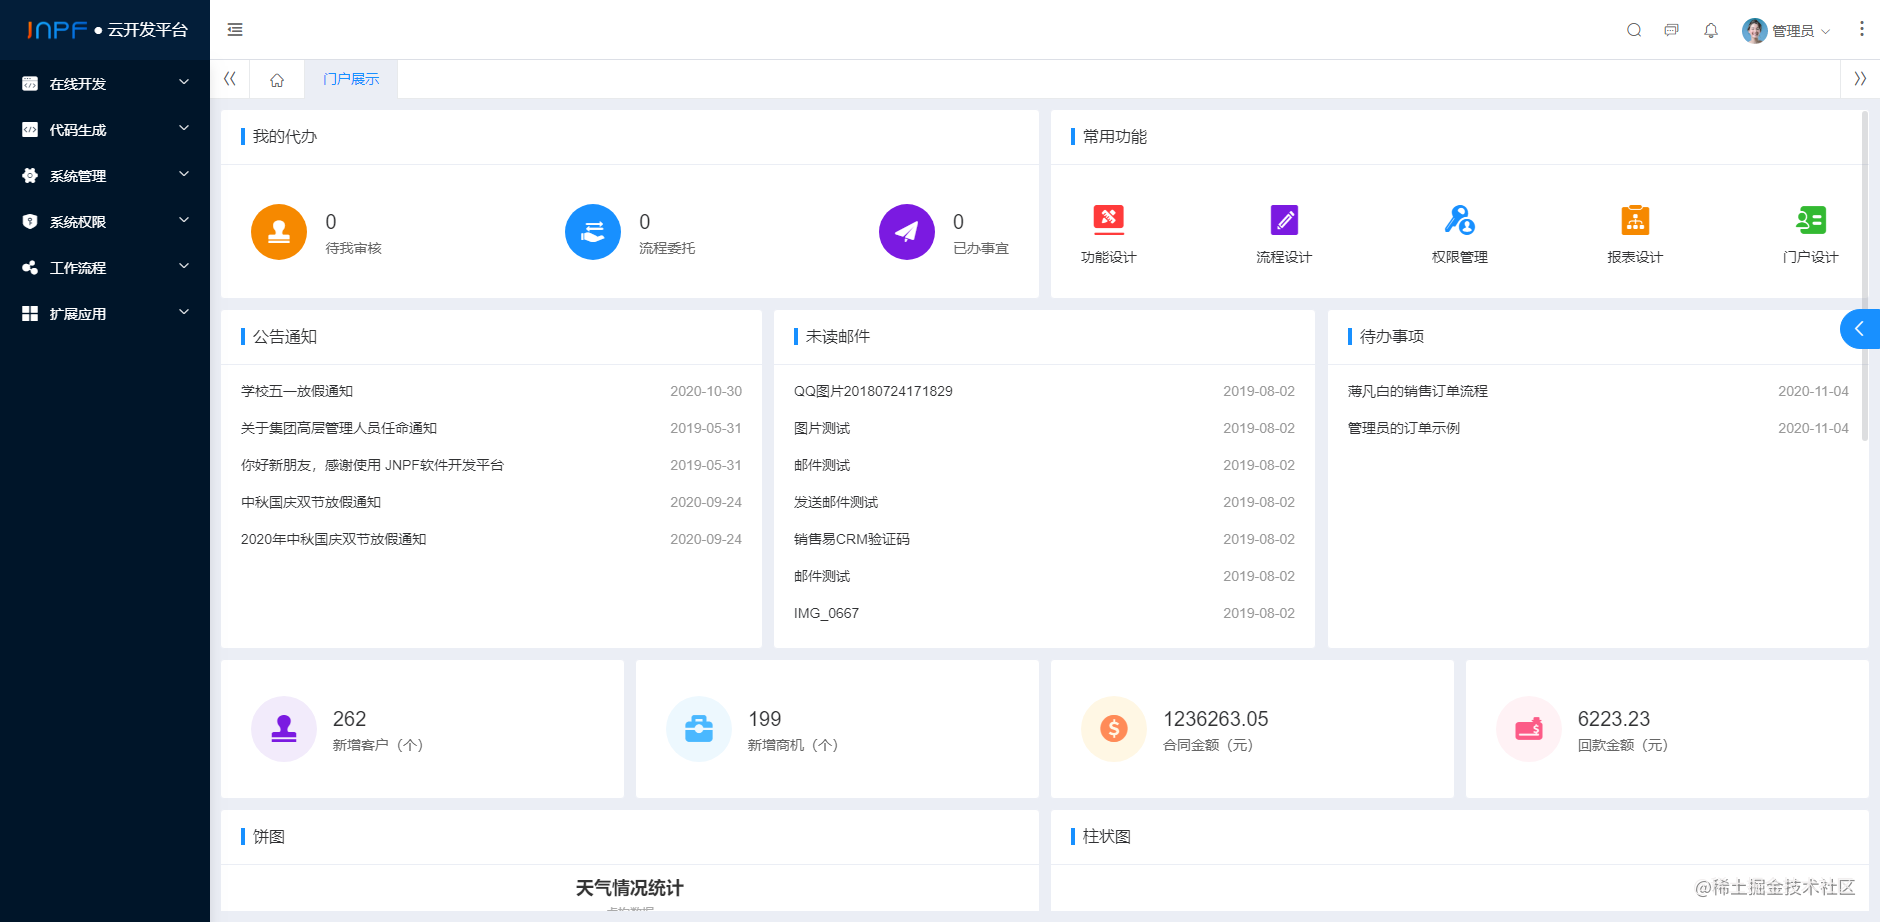Open the 学校五一放假通知 announcement
The height and width of the screenshot is (922, 1880).
pyautogui.click(x=296, y=391)
